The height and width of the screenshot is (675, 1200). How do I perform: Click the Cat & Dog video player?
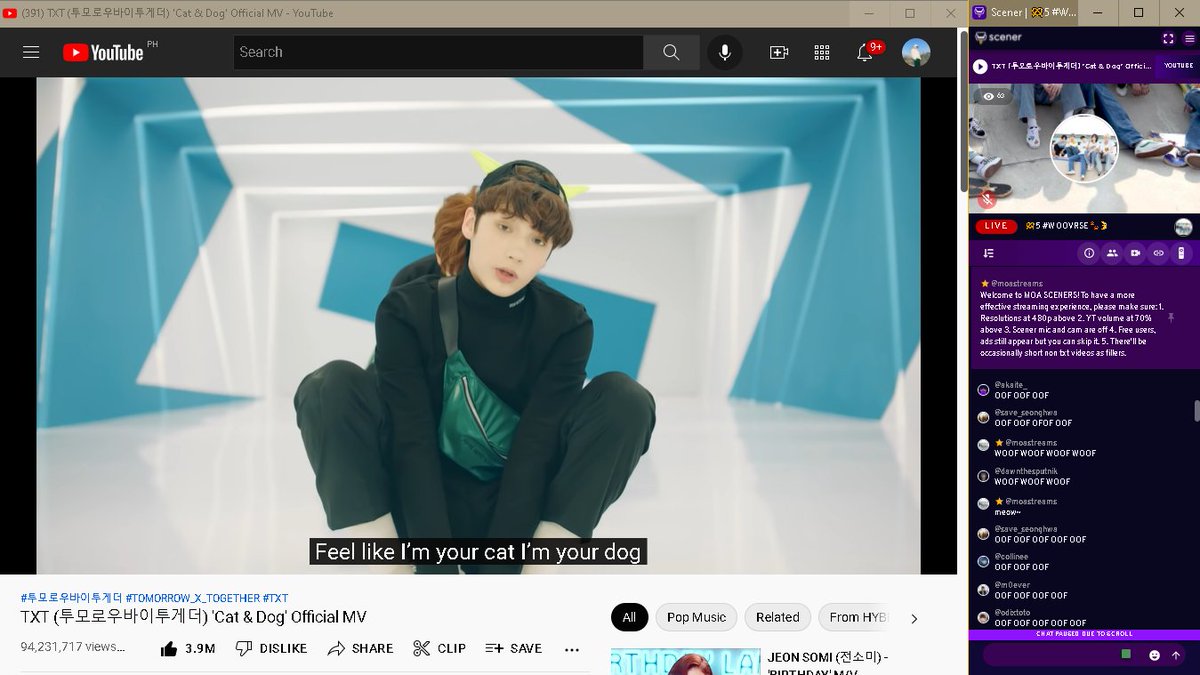coord(478,326)
